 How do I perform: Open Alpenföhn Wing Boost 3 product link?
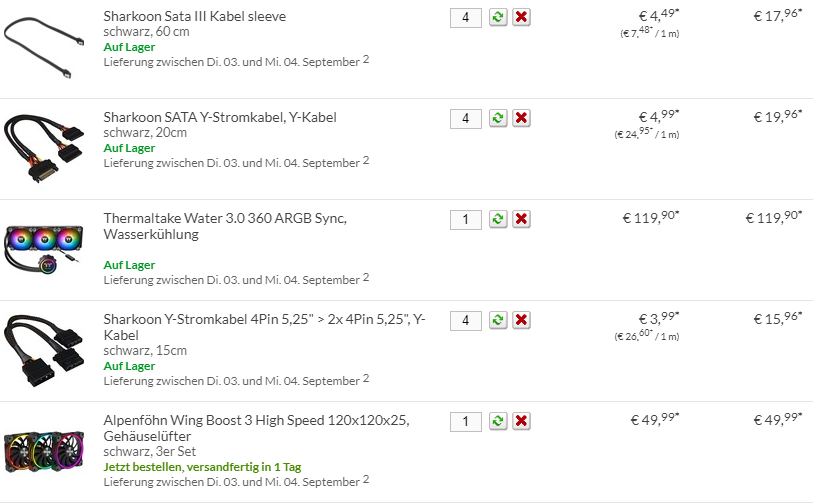pos(256,419)
